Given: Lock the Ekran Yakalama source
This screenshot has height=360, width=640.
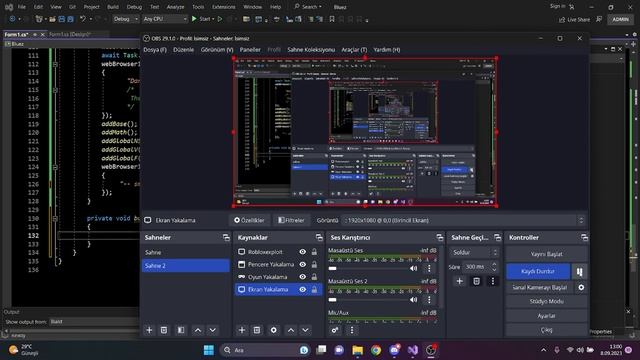Looking at the screenshot, I should (314, 289).
